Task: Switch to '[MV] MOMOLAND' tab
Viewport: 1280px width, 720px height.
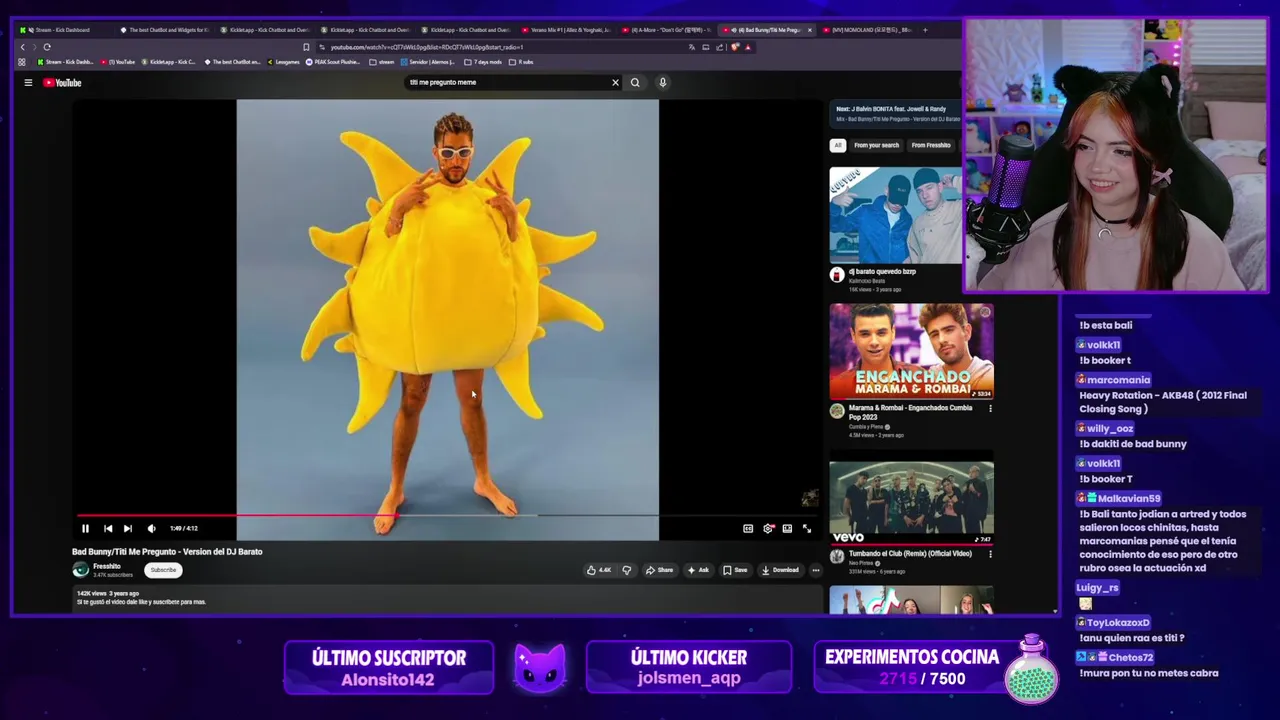Action: (867, 30)
